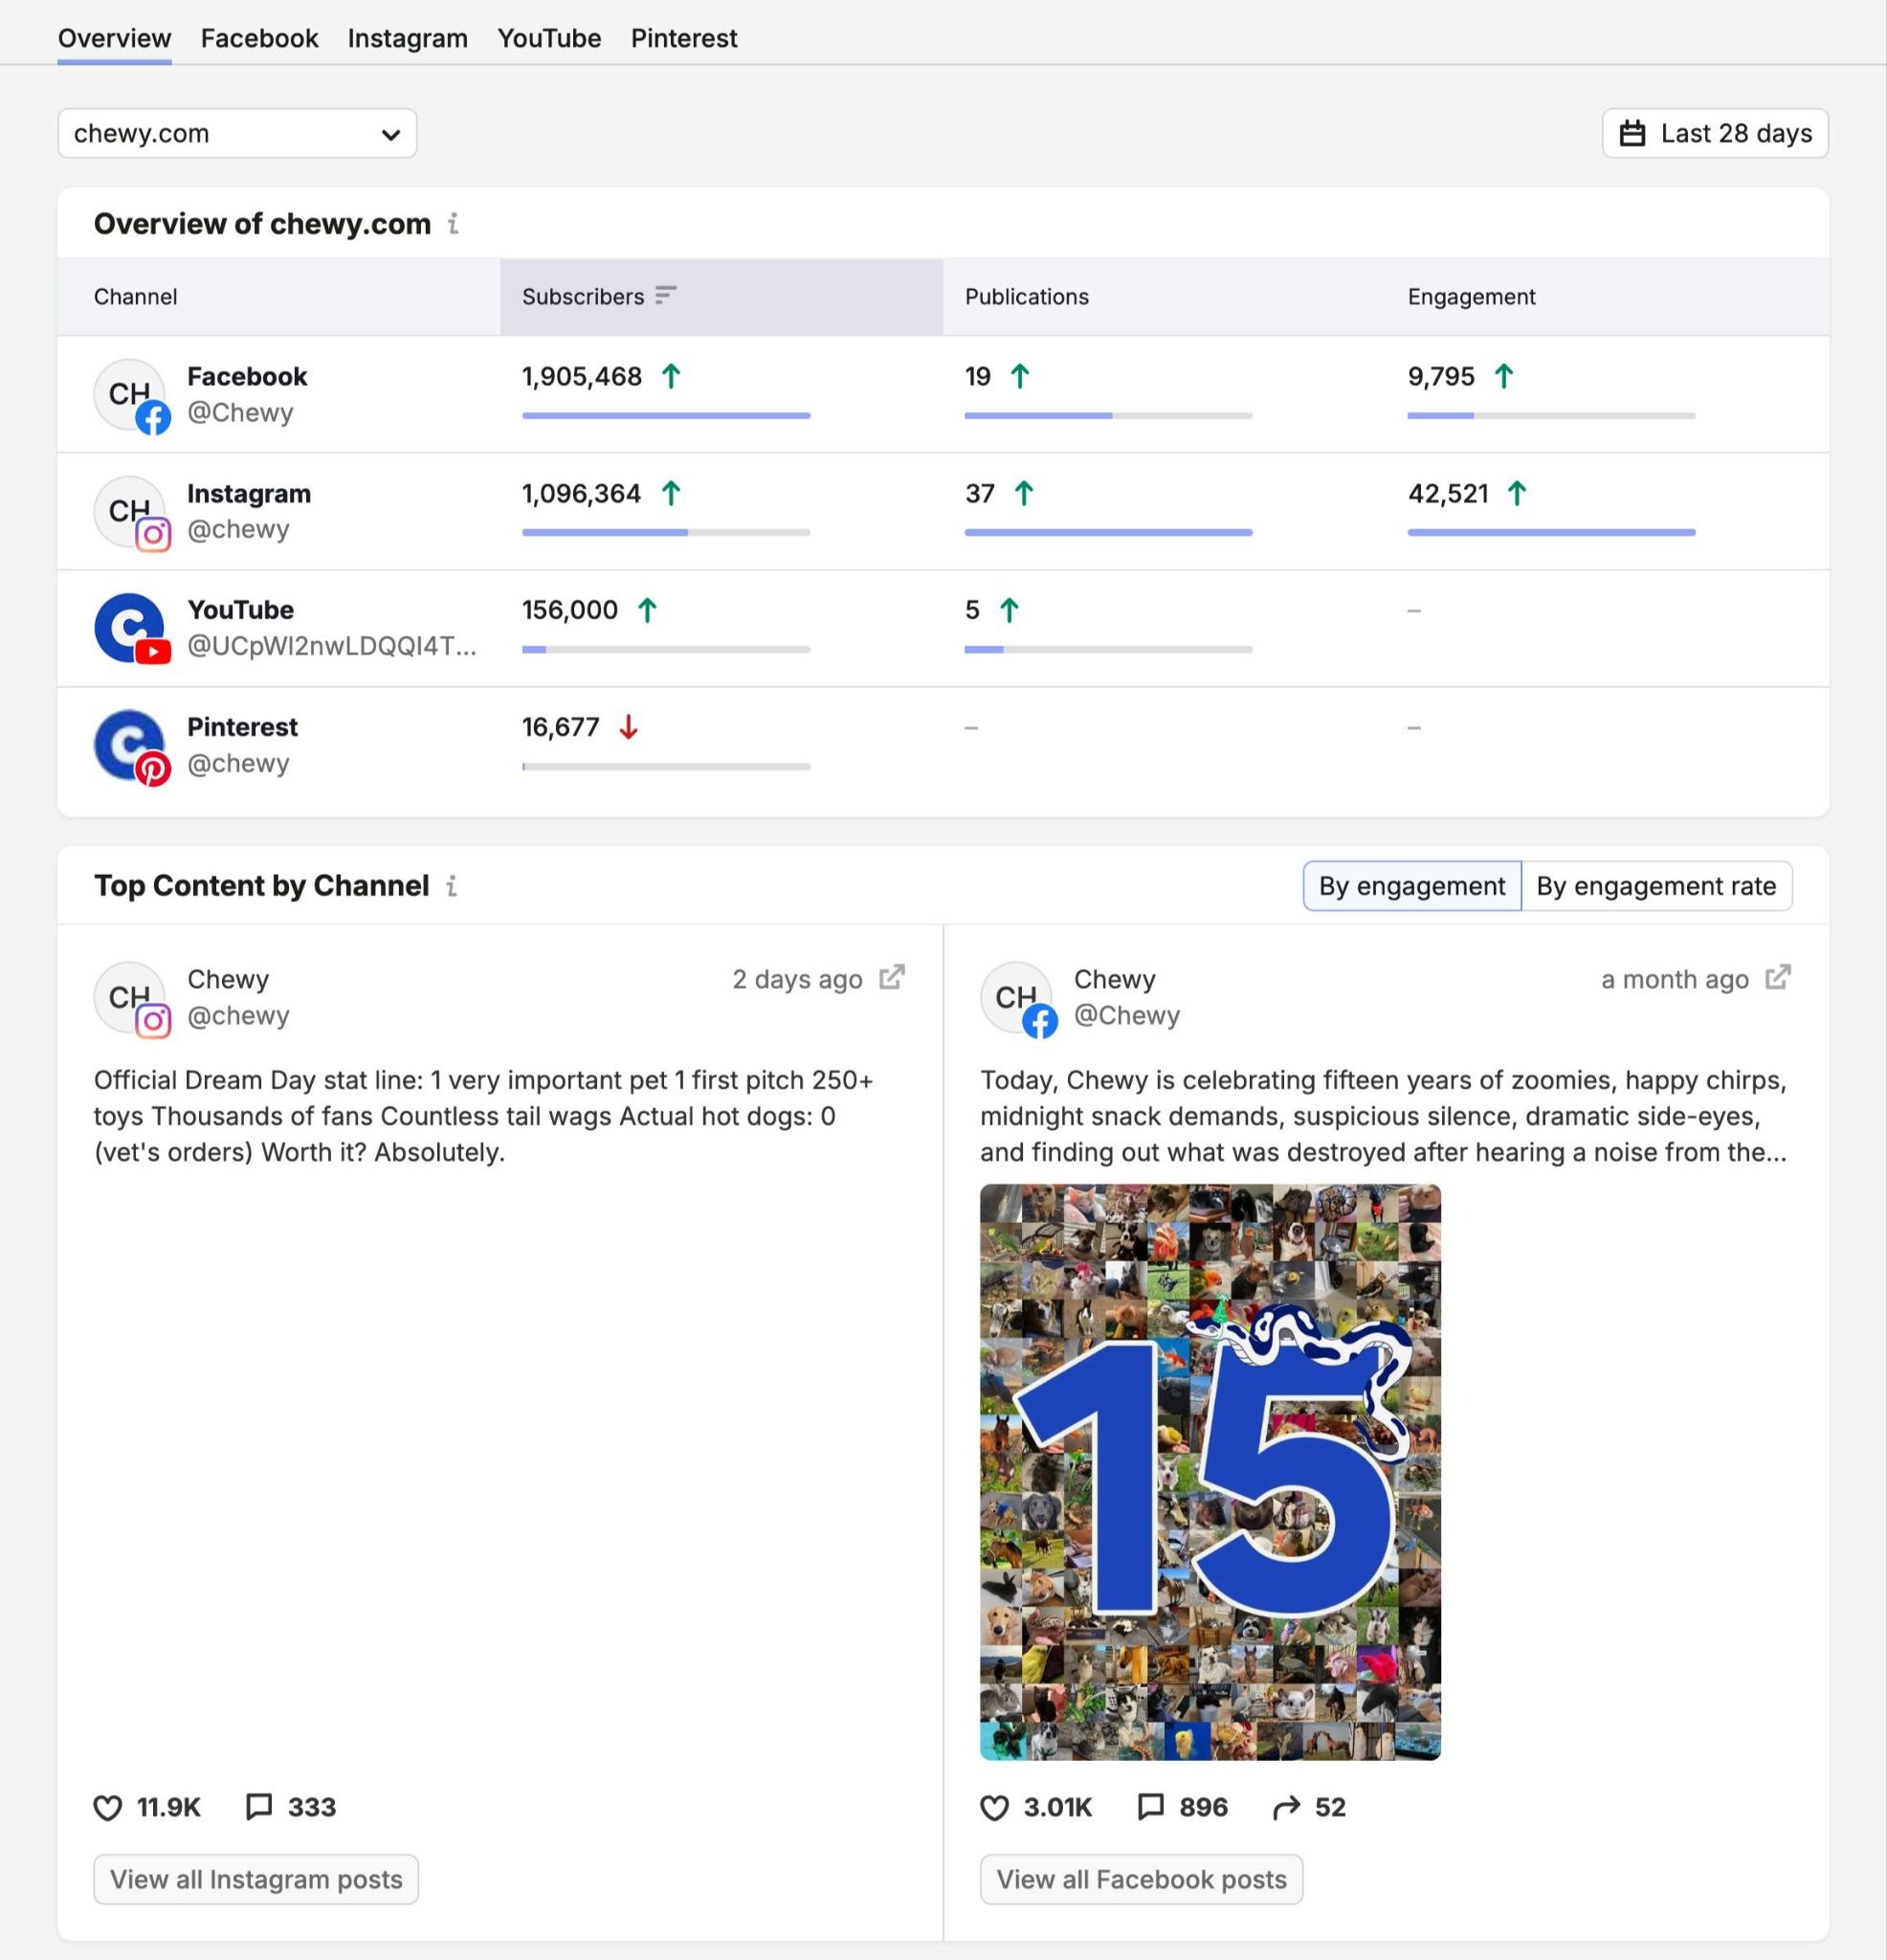Click the Publications column header

pyautogui.click(x=1026, y=296)
